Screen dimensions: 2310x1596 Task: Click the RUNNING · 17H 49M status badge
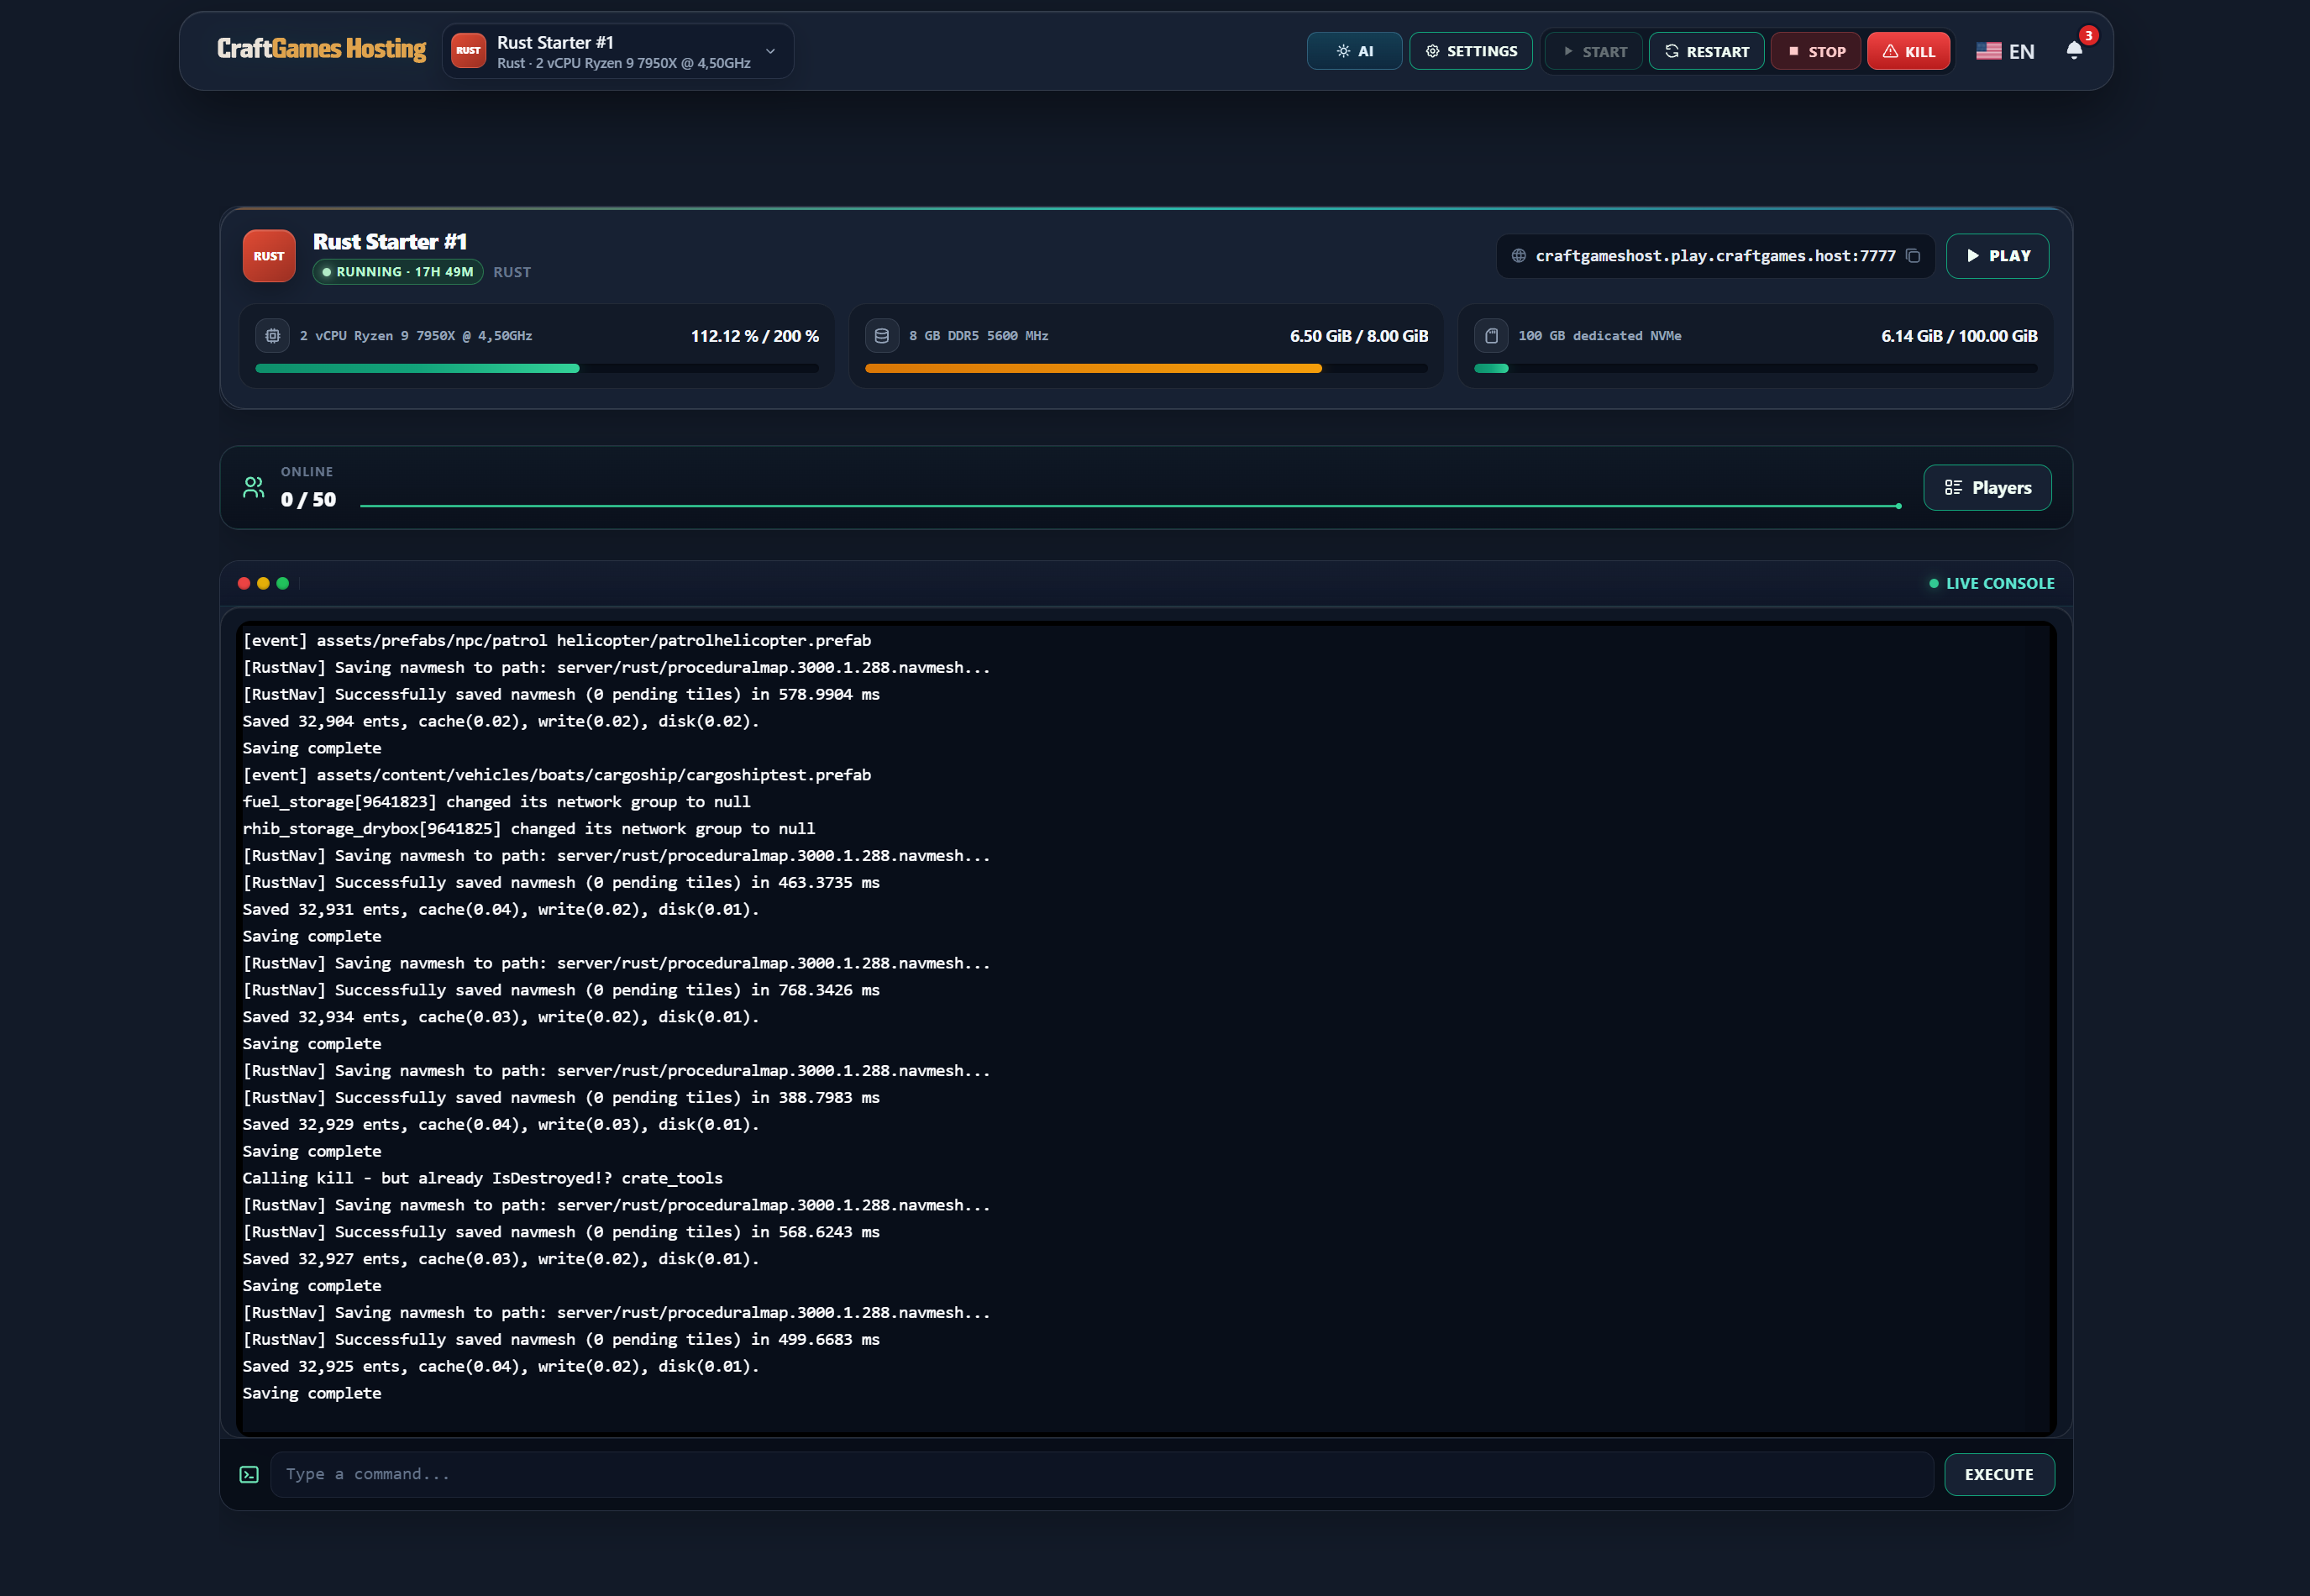tap(398, 272)
